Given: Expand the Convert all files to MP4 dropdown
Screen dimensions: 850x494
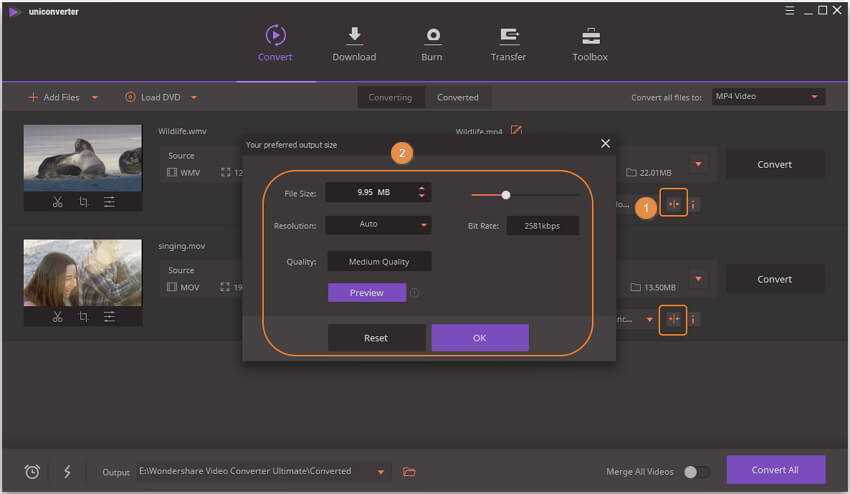Looking at the screenshot, I should click(x=768, y=97).
